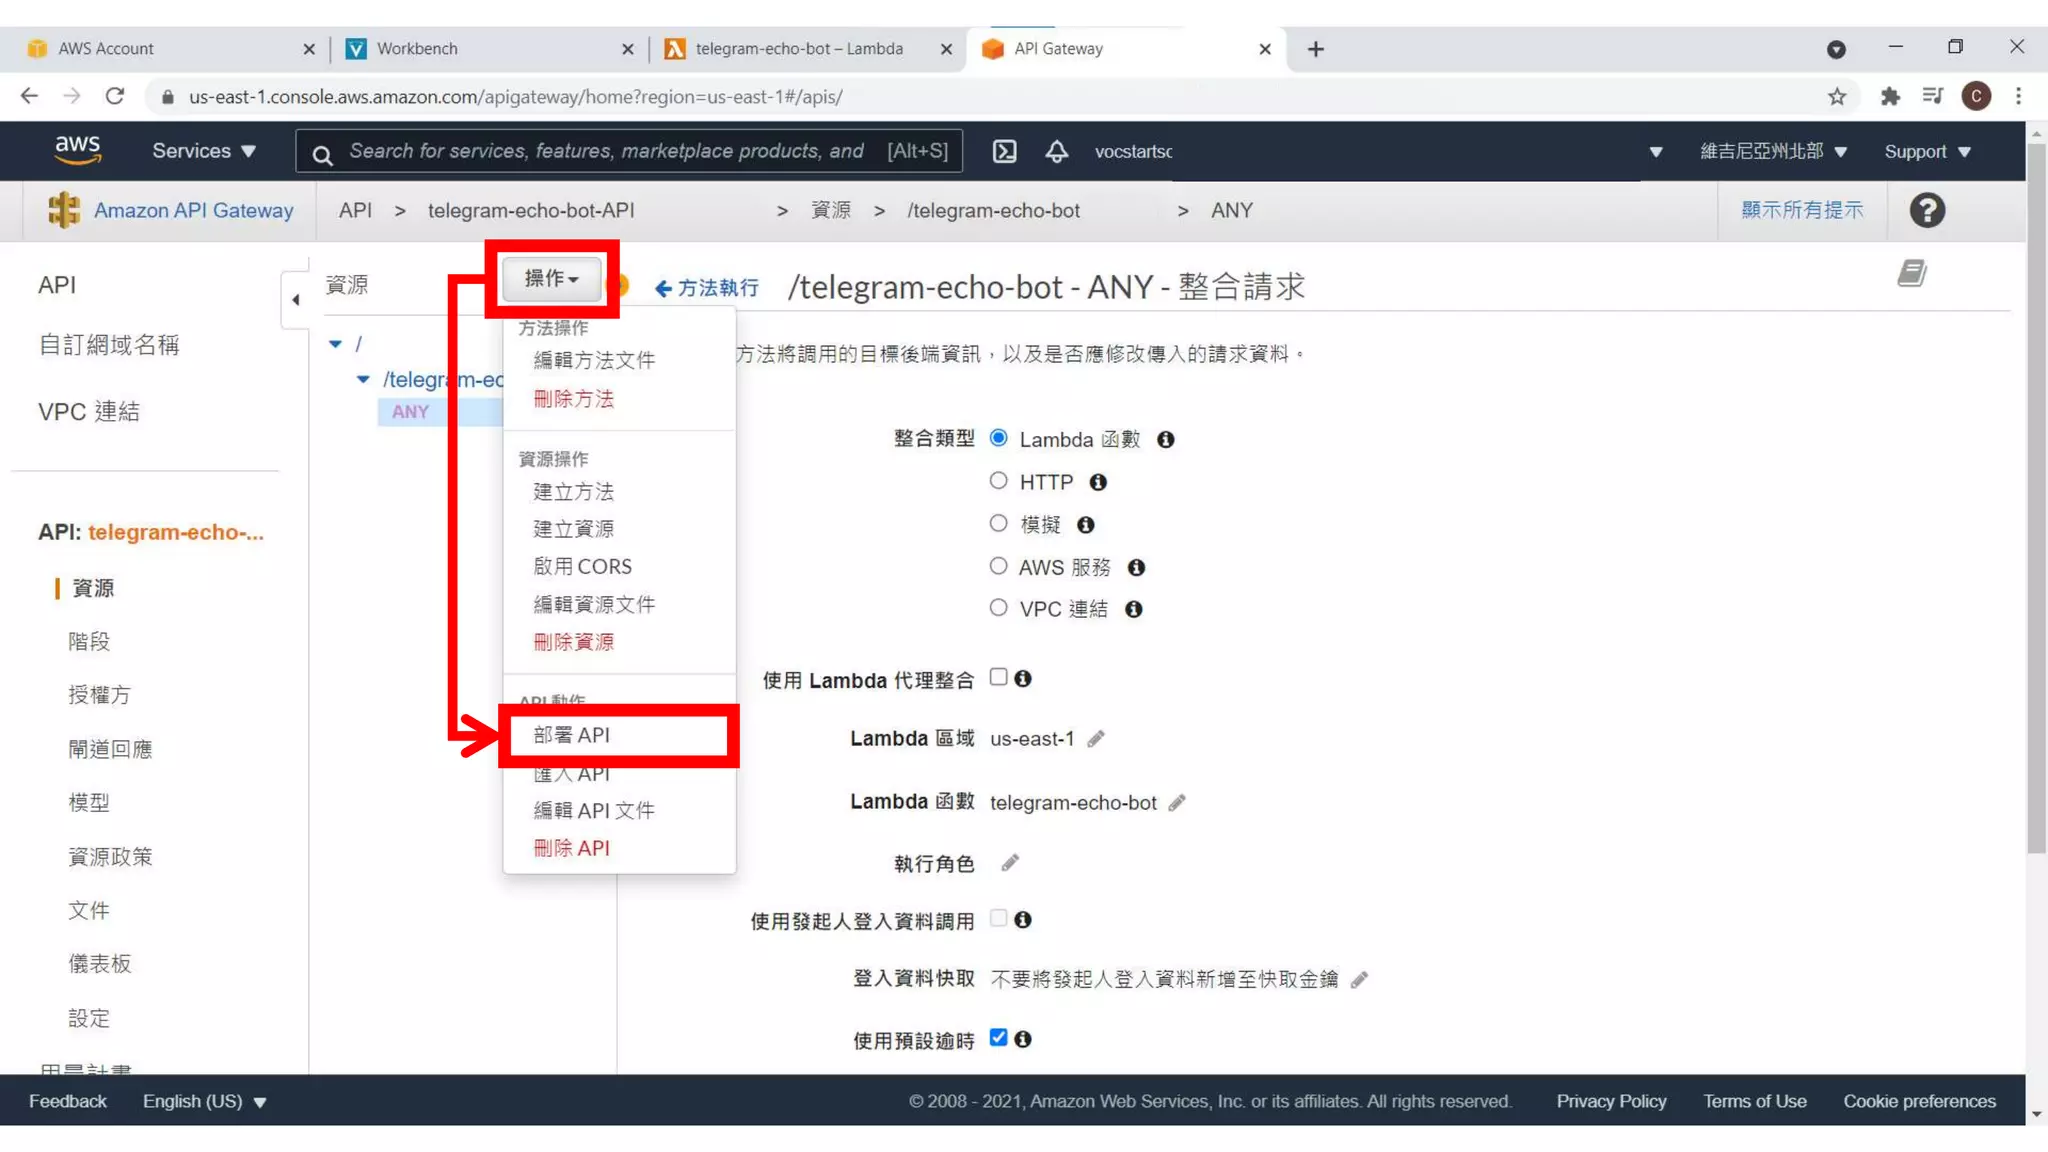Open the 操作 actions dropdown
Viewport: 2048px width, 1152px height.
pyautogui.click(x=552, y=278)
